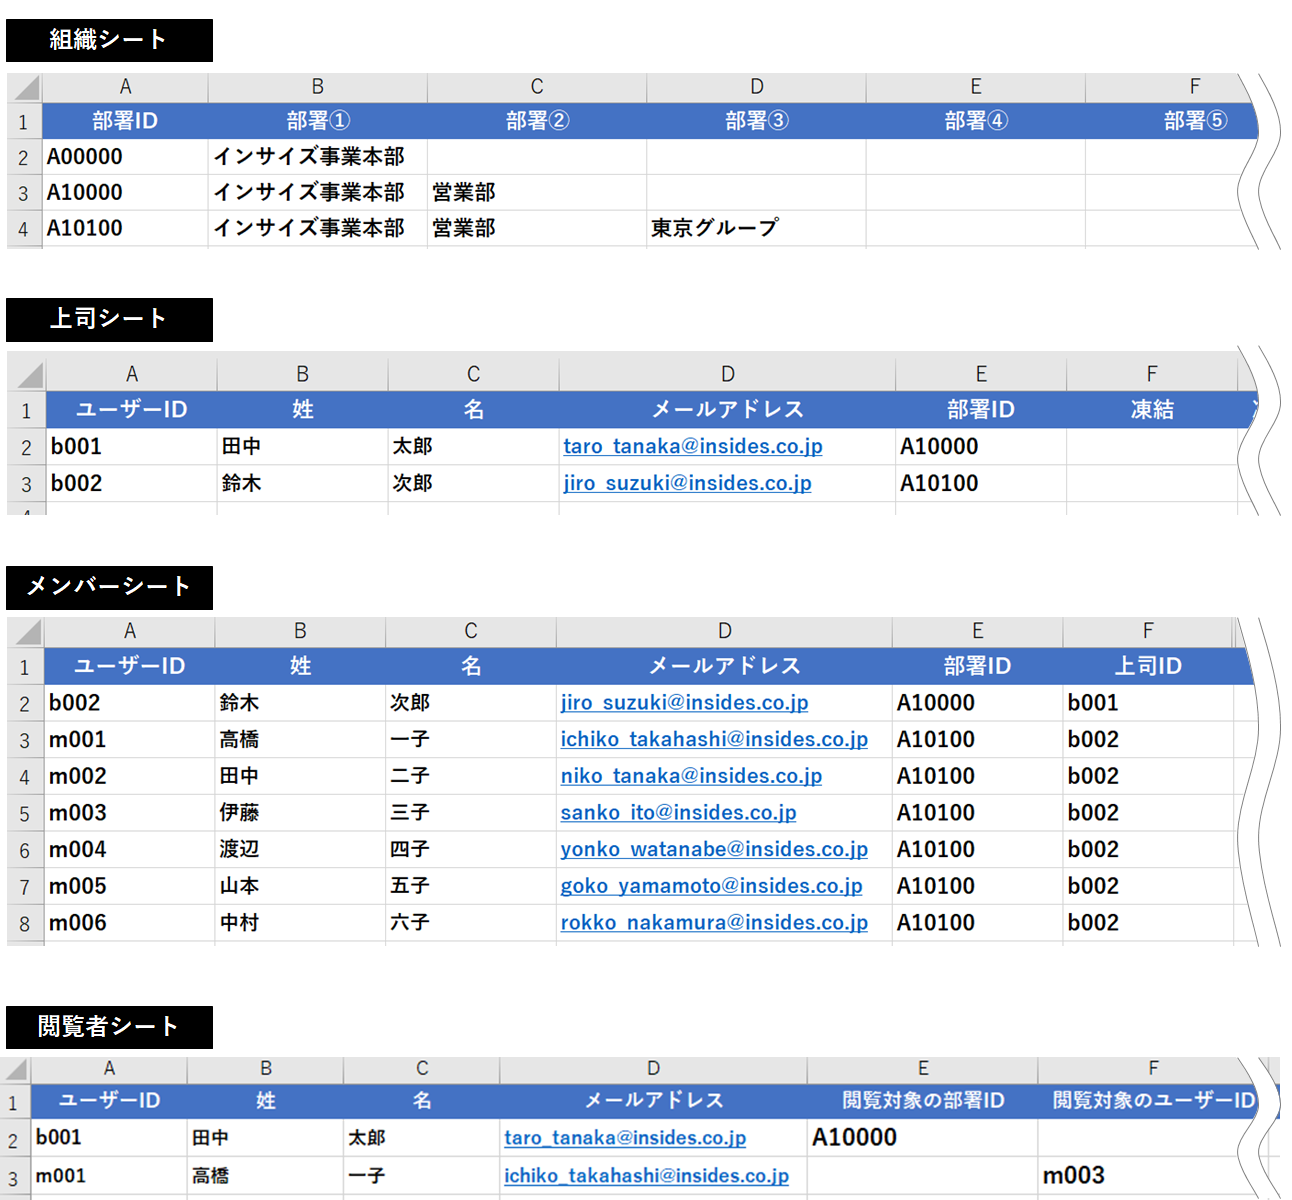
Task: Select the 凍結 header cell in 上司シート
Action: [1152, 409]
